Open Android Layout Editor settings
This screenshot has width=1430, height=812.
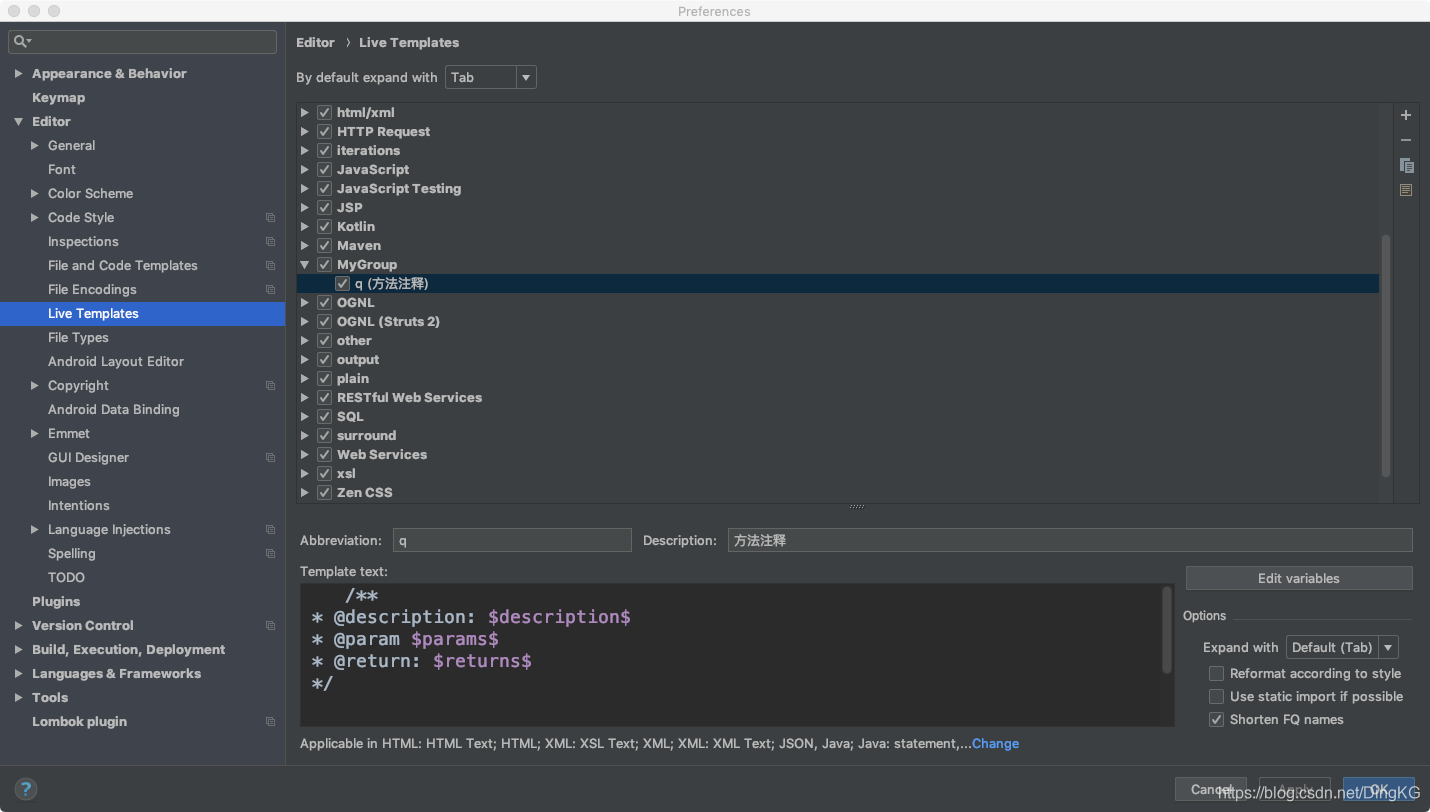[x=116, y=362]
